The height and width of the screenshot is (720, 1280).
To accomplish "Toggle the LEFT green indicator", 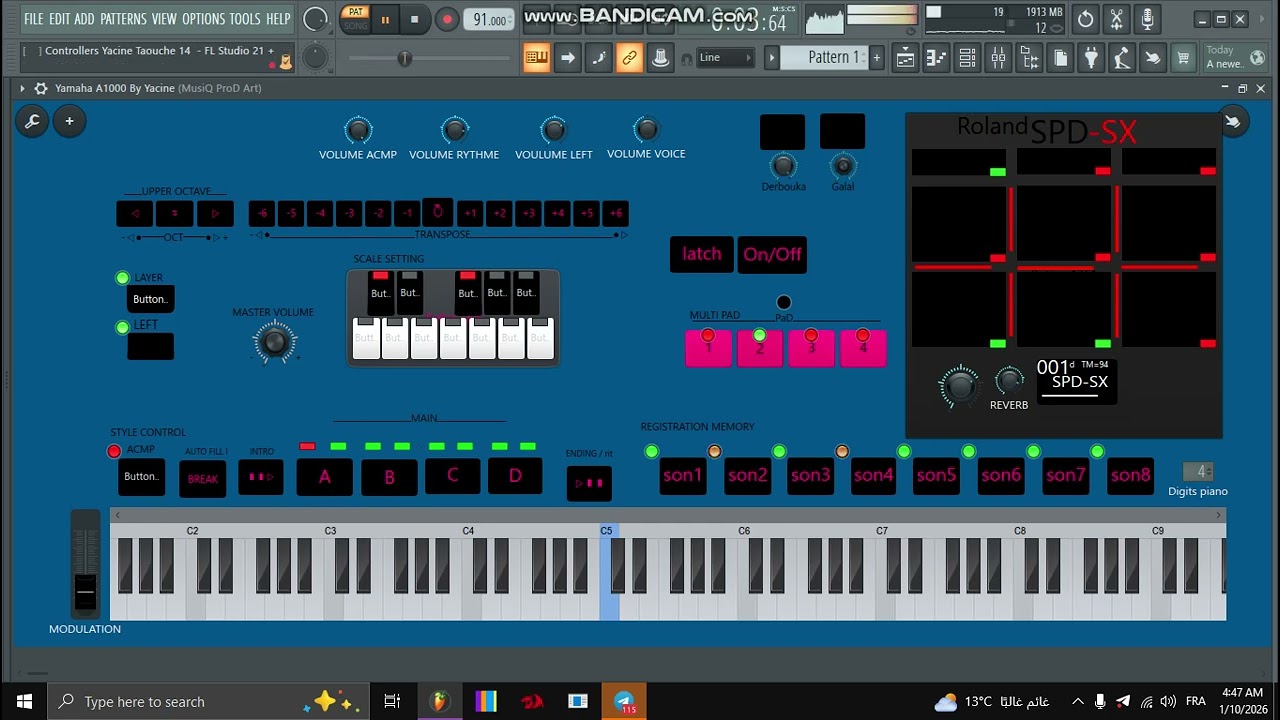I will (x=122, y=327).
